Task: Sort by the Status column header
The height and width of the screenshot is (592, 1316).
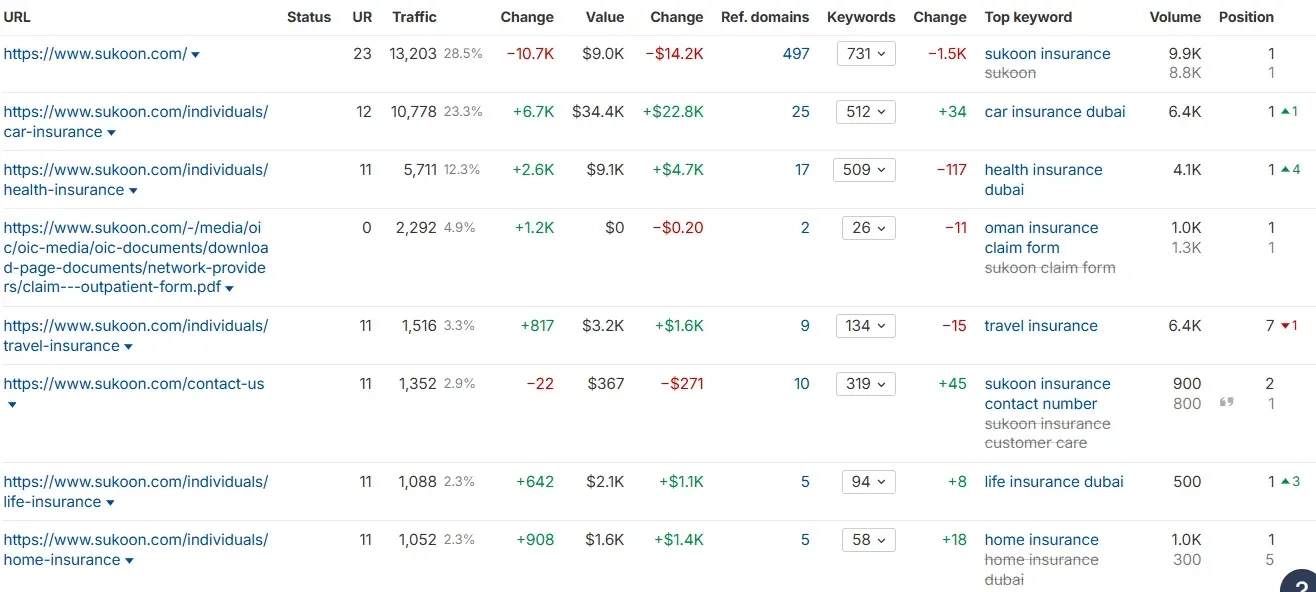Action: pyautogui.click(x=309, y=17)
